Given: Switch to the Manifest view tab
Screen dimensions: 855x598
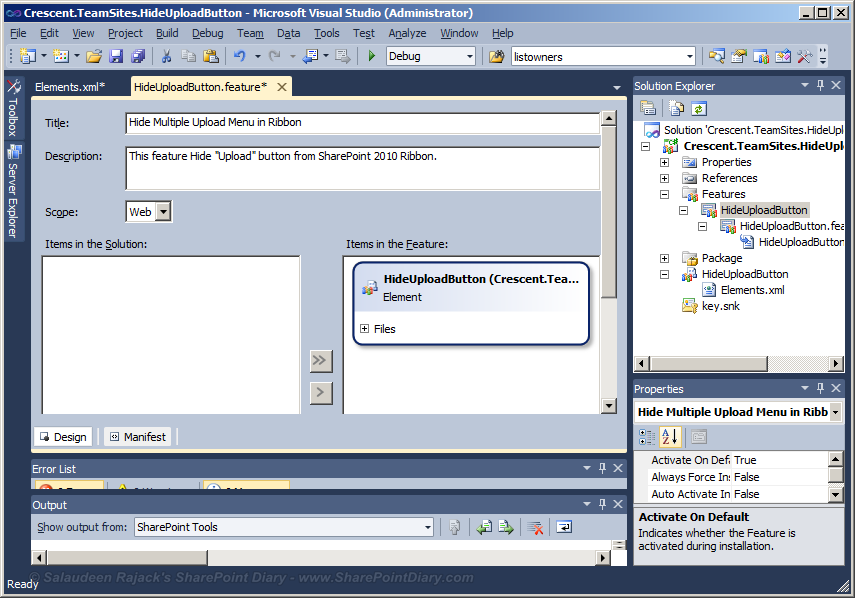Looking at the screenshot, I should point(139,437).
